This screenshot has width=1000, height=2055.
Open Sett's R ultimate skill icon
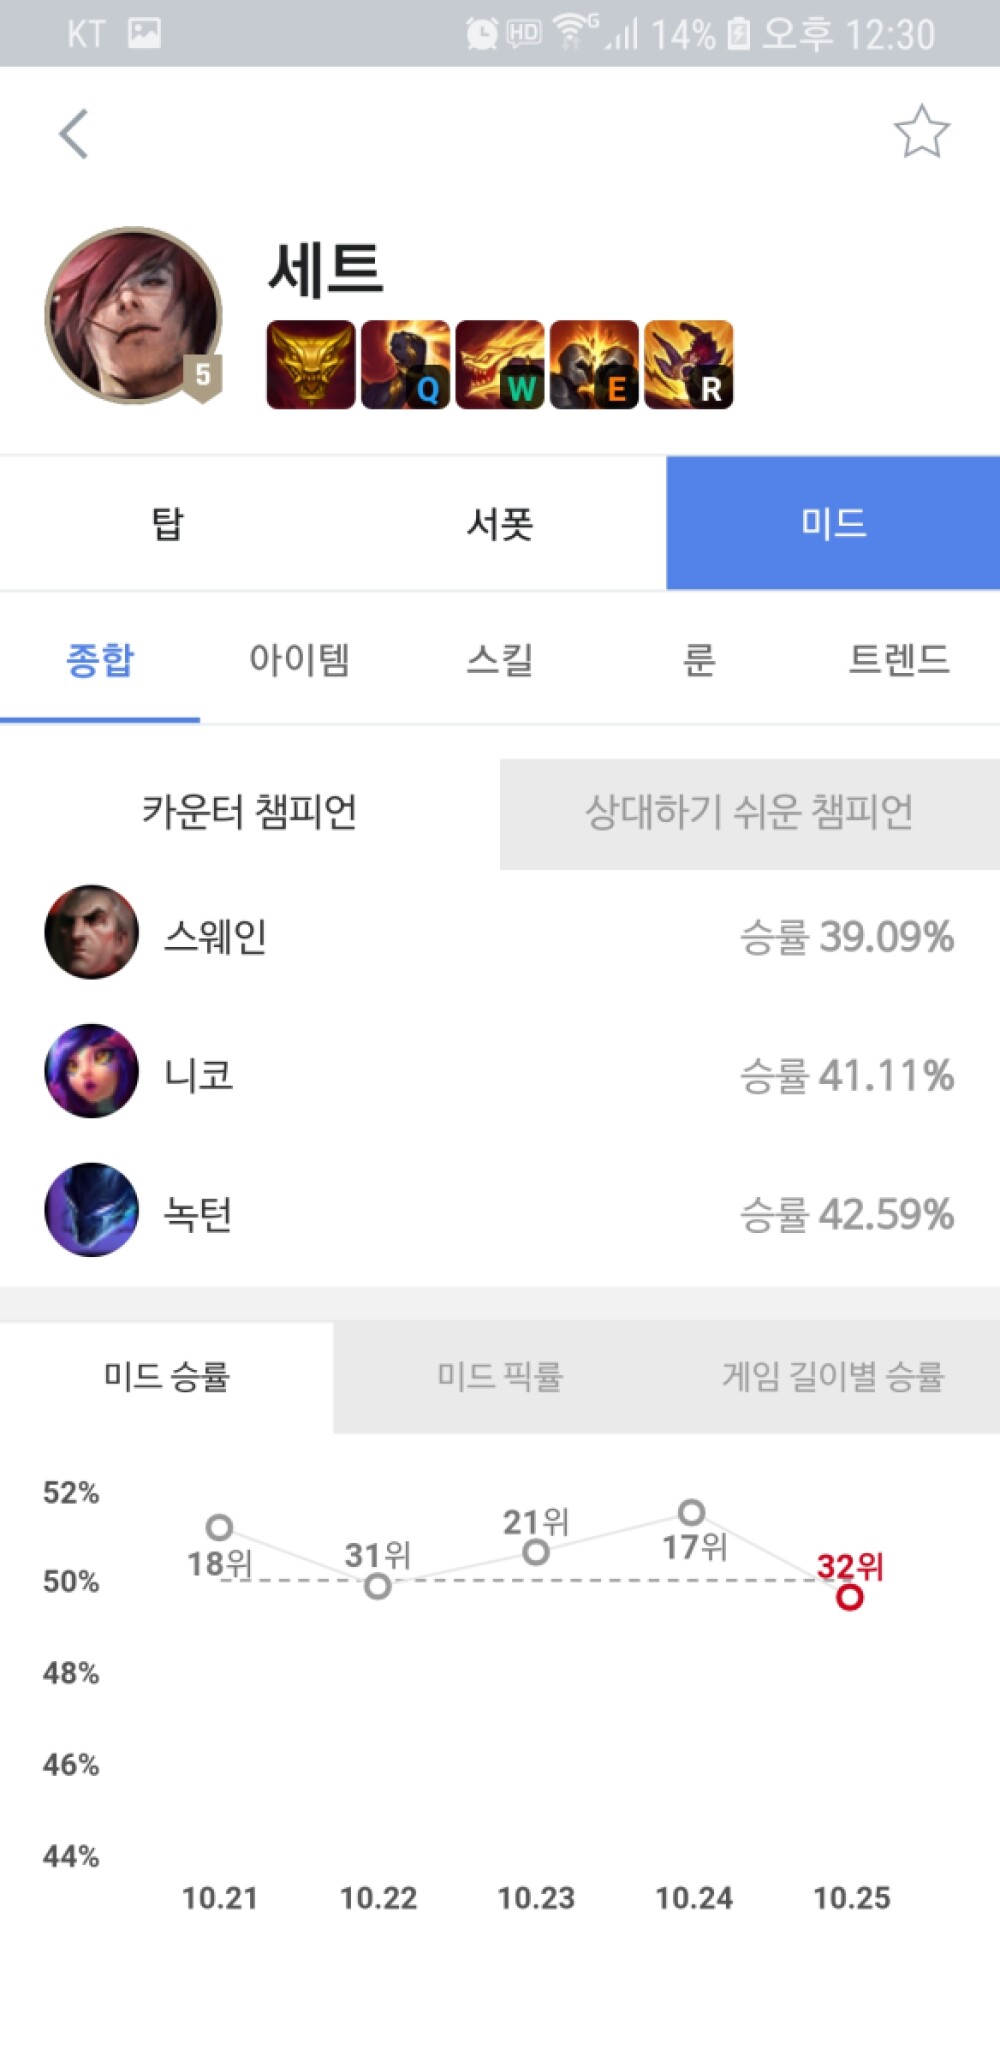[x=689, y=365]
